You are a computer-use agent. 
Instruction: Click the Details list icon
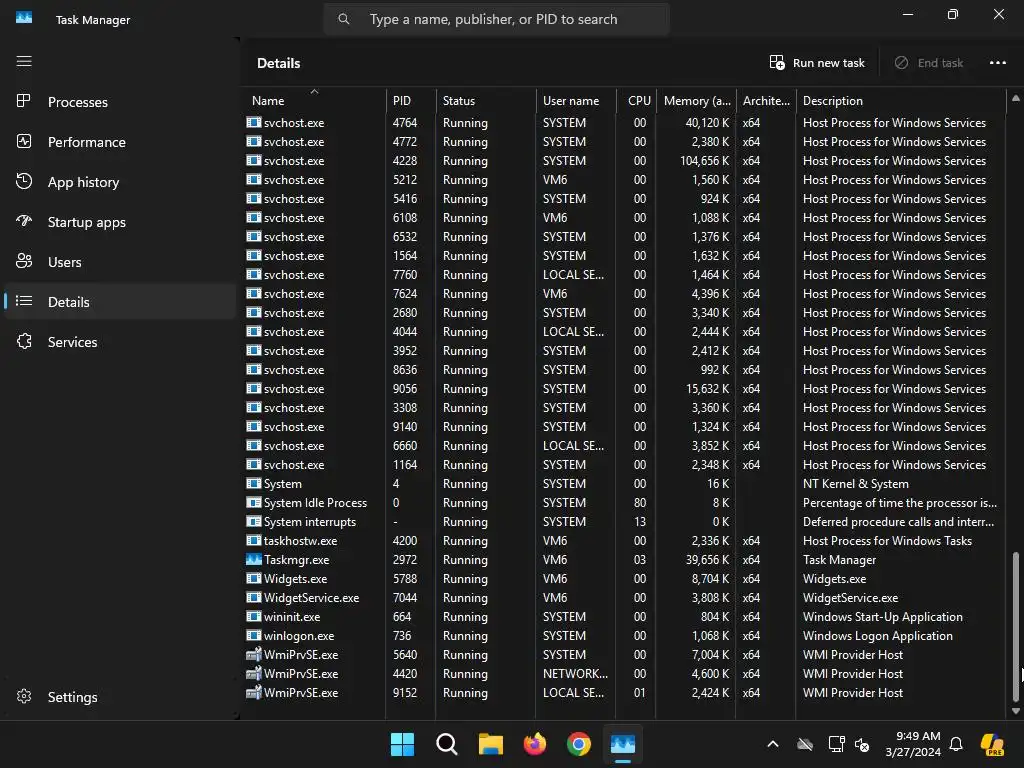pos(24,301)
